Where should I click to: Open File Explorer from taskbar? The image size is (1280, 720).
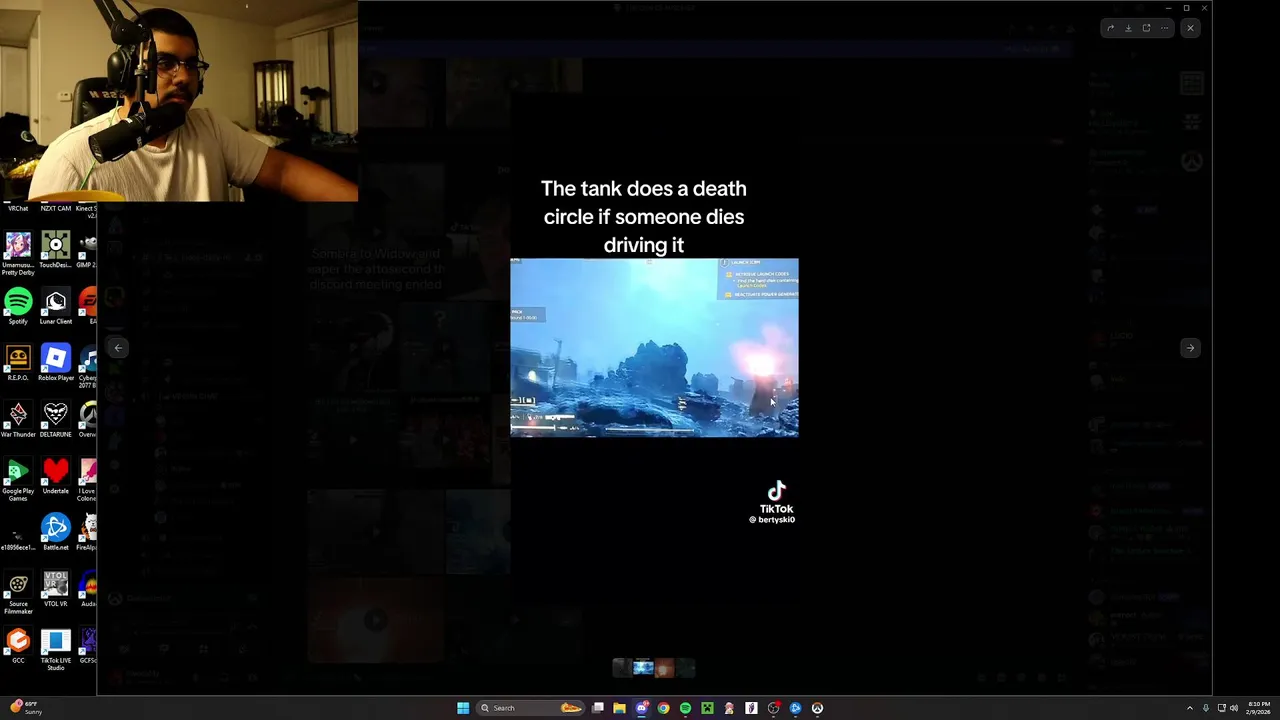pyautogui.click(x=620, y=708)
